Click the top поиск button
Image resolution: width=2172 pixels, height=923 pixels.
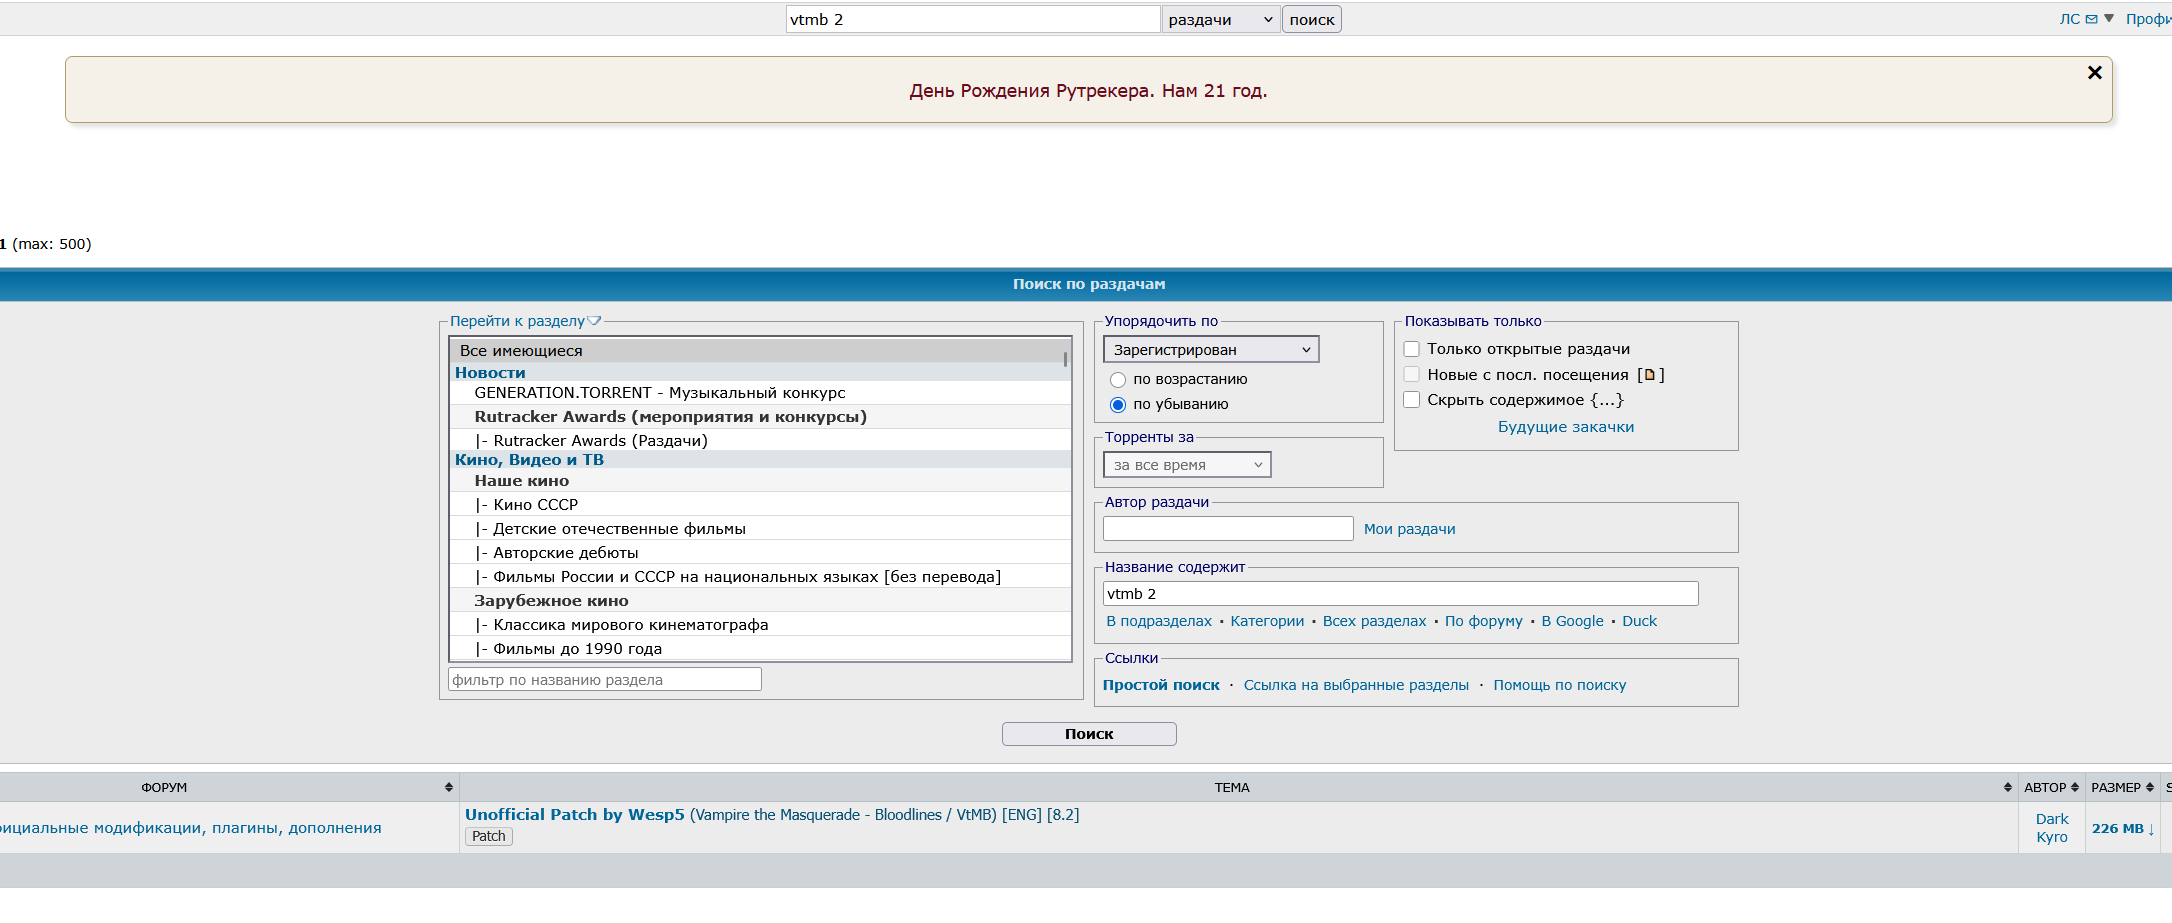point(1312,19)
